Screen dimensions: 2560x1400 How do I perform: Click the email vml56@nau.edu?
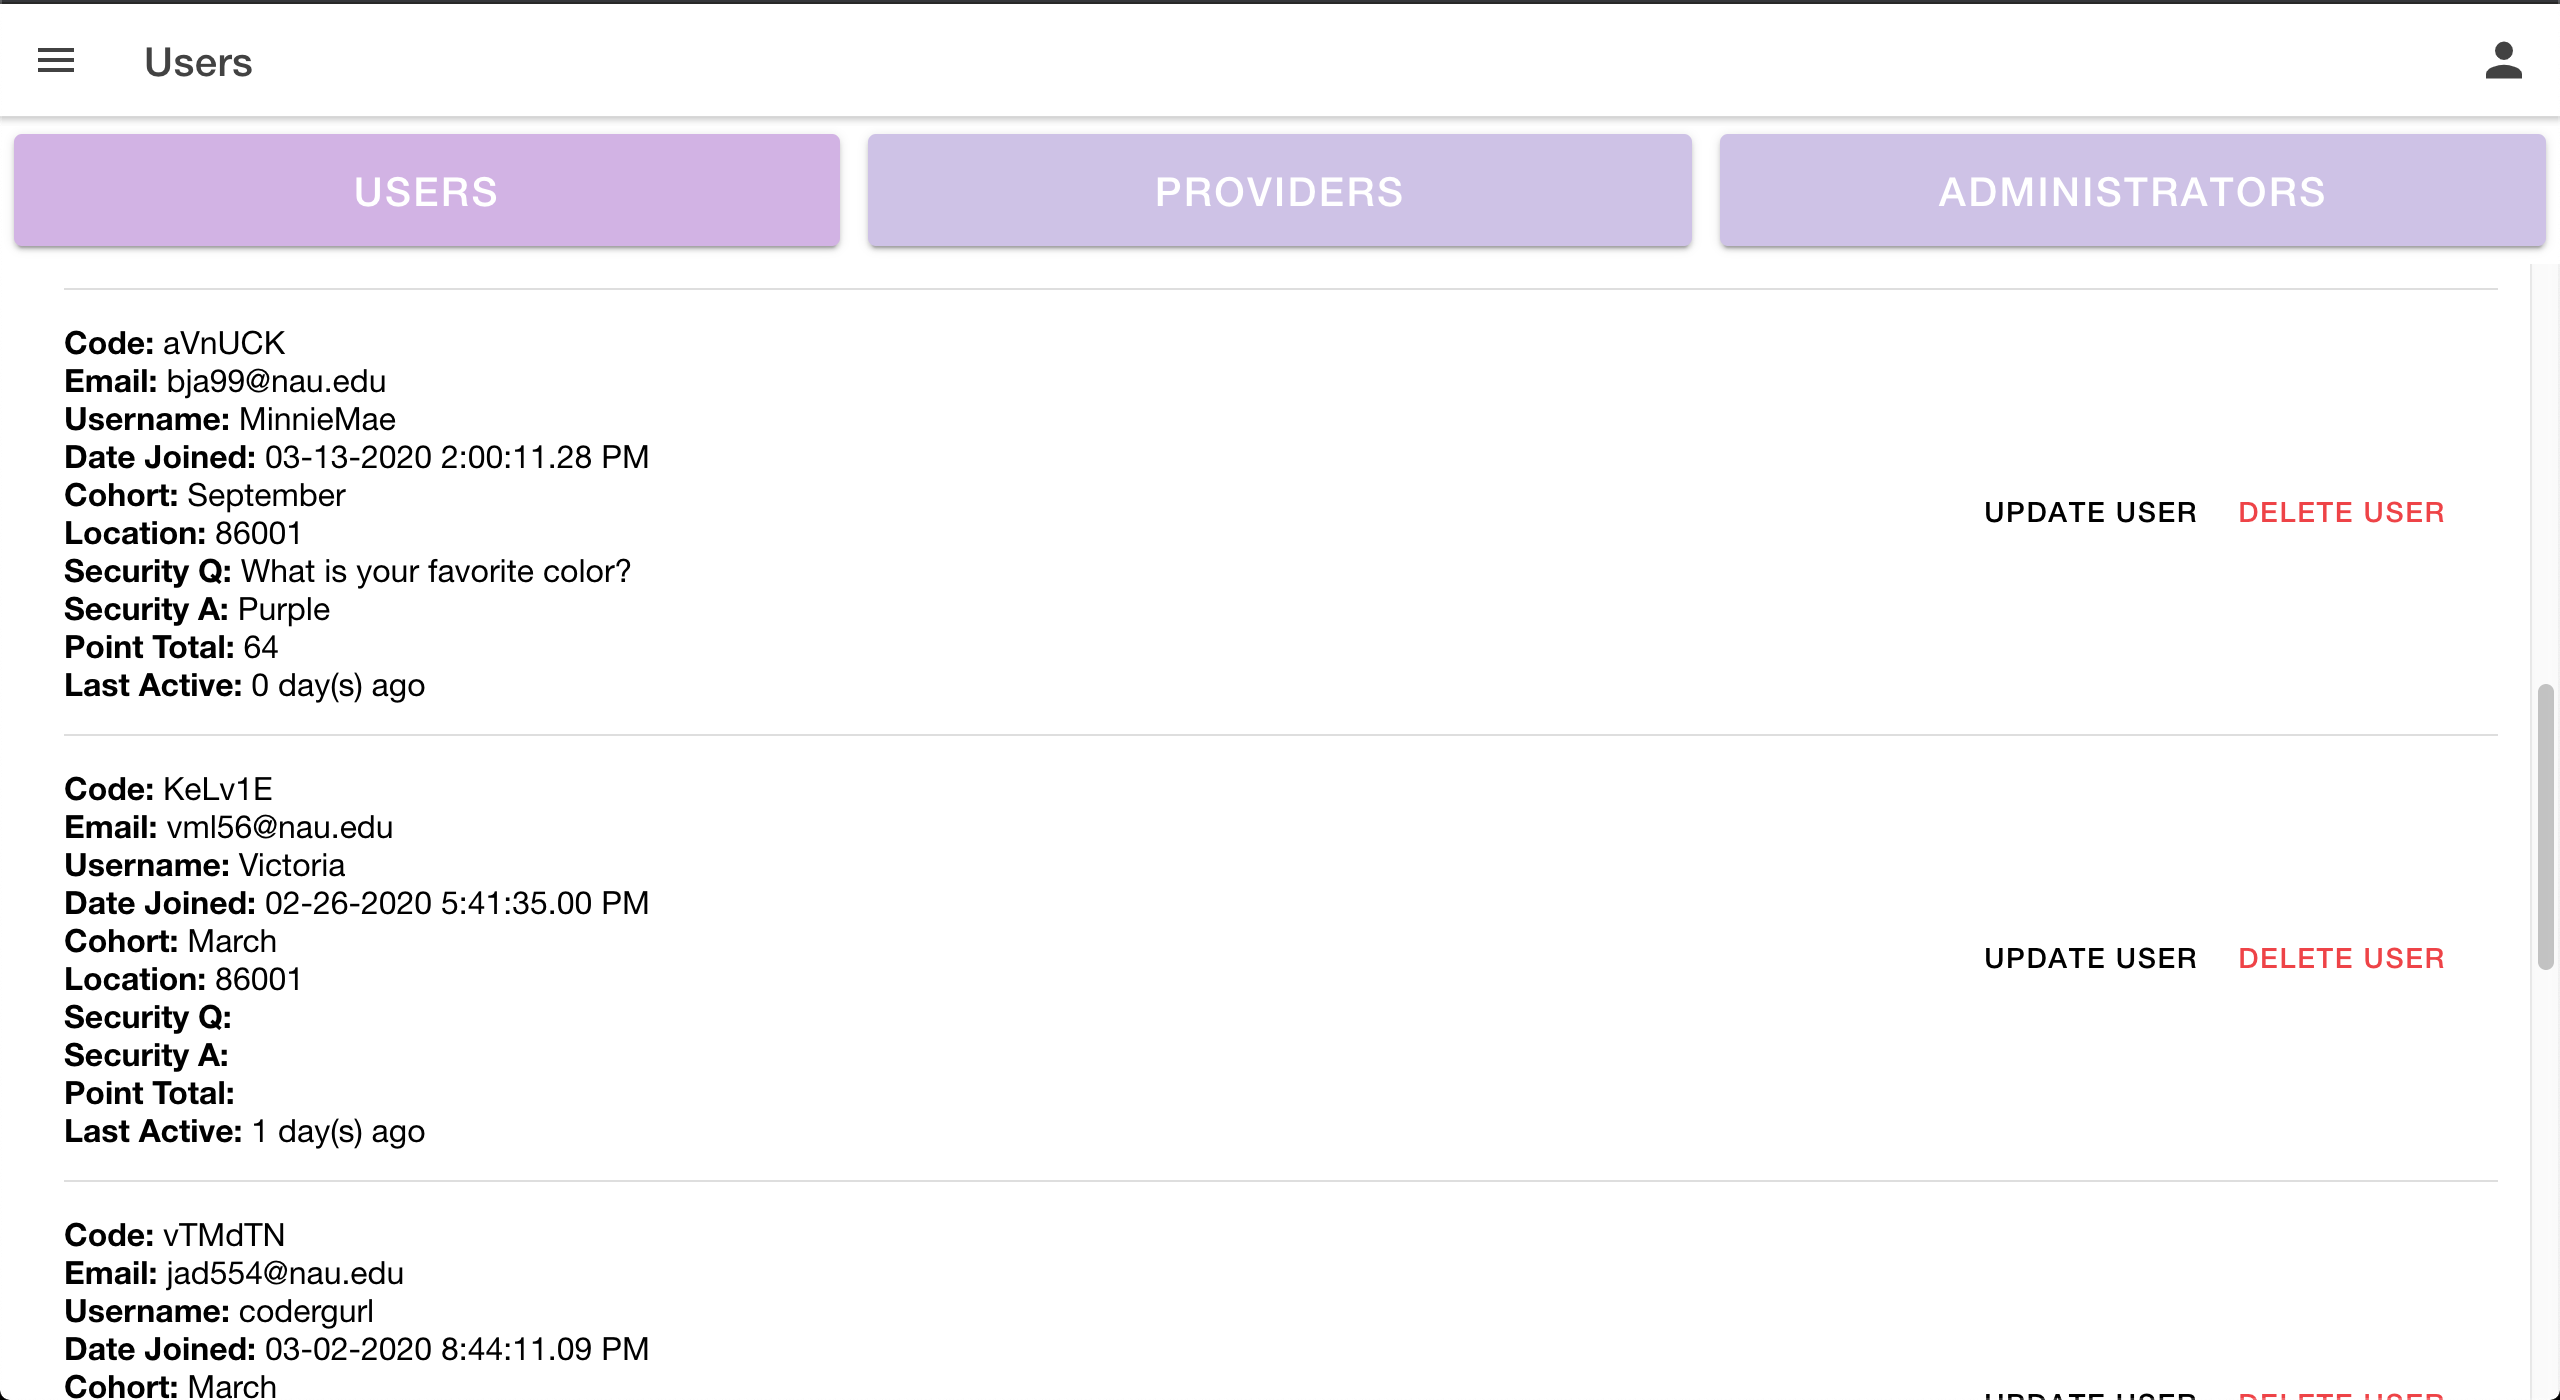pos(279,827)
